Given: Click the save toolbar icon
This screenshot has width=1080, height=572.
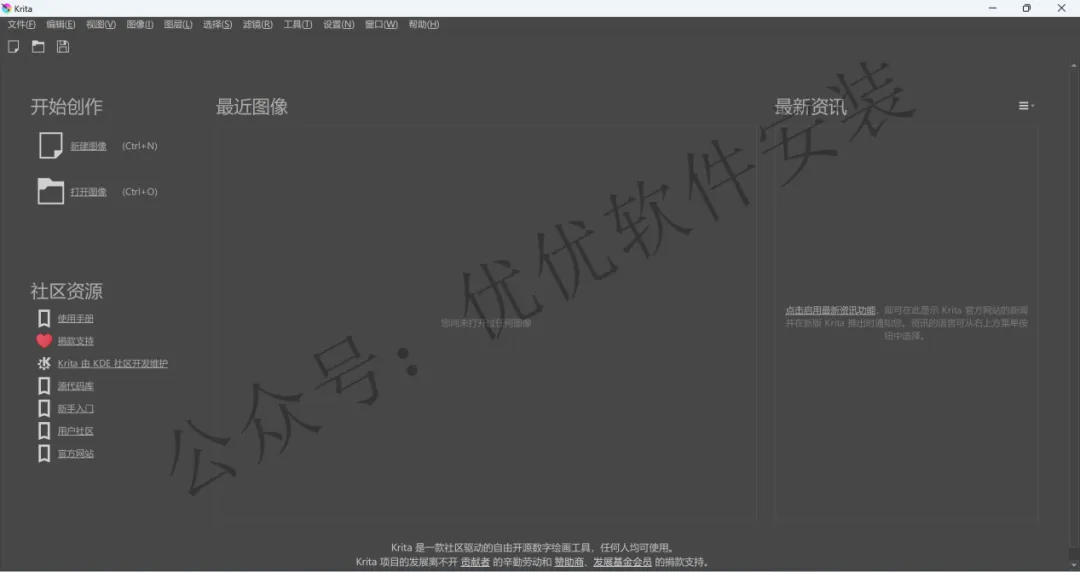Looking at the screenshot, I should tap(63, 47).
